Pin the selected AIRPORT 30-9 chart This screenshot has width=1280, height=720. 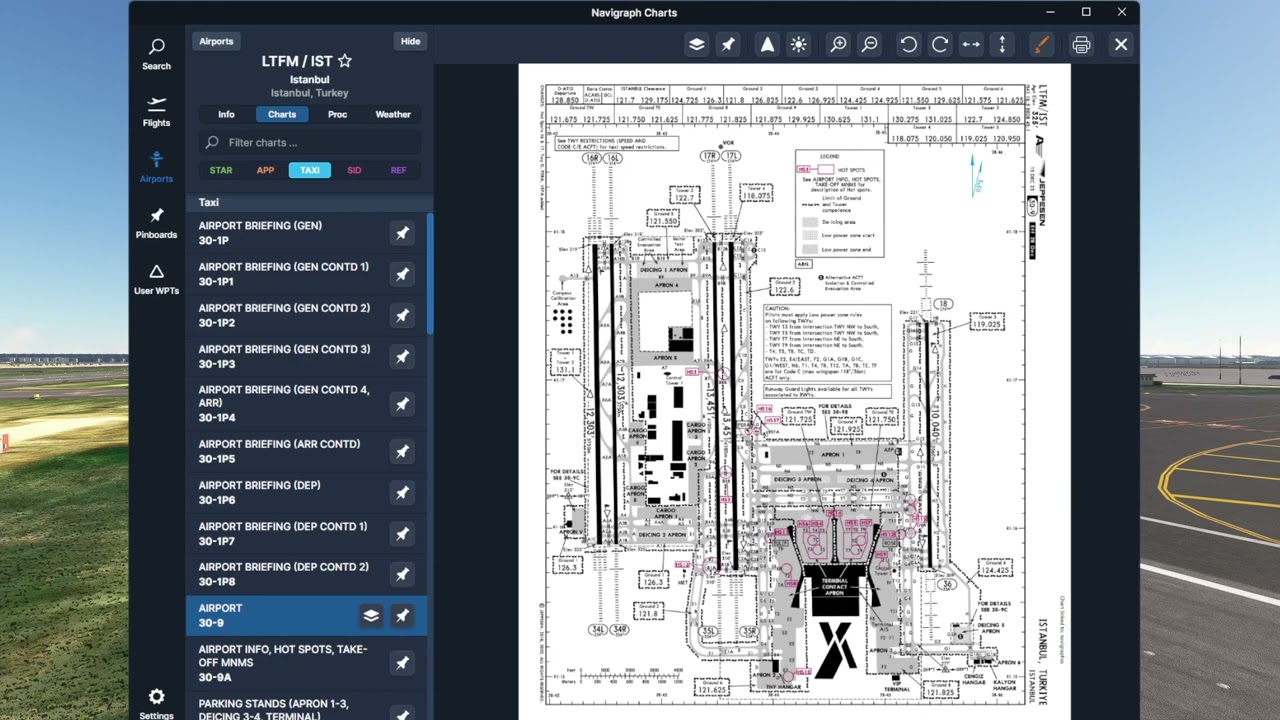coord(402,616)
